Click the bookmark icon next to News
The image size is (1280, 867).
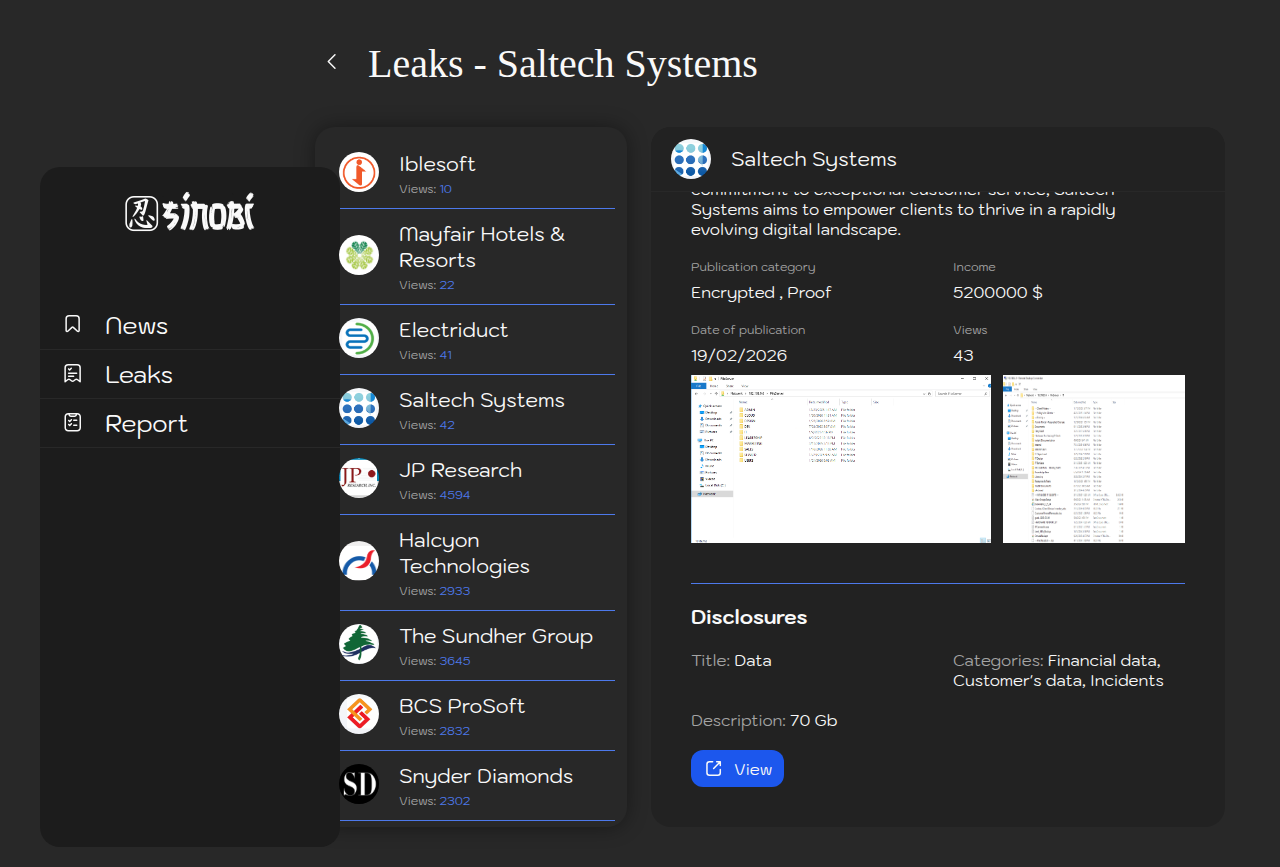tap(72, 324)
